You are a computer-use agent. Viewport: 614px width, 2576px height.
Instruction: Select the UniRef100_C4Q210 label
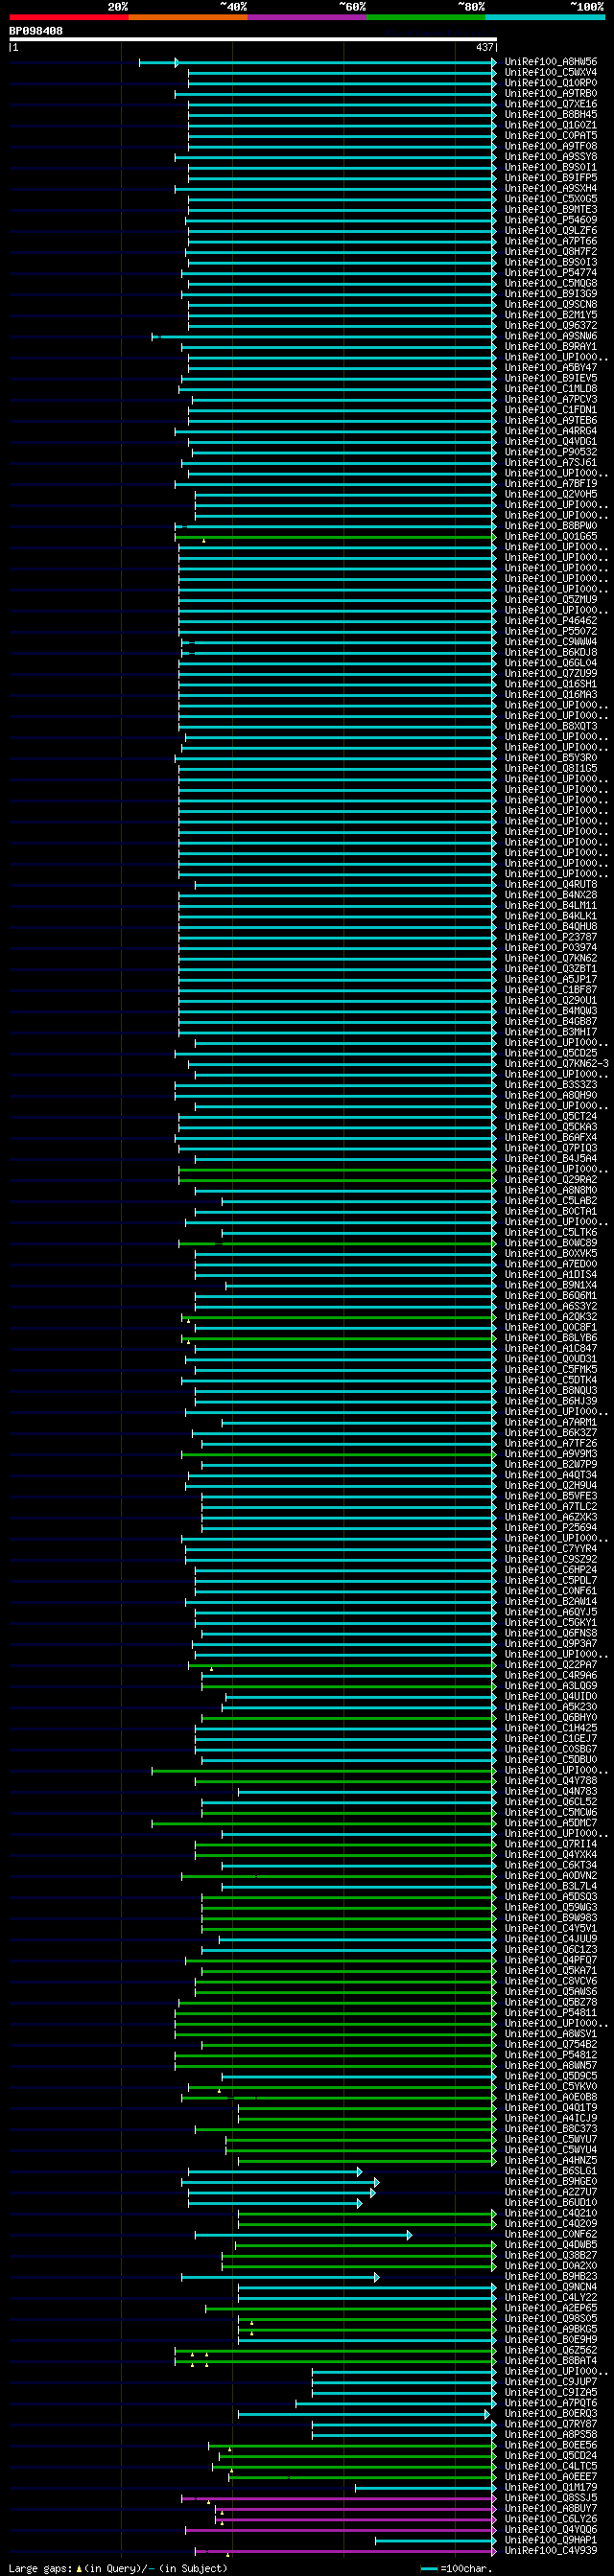(x=551, y=2214)
